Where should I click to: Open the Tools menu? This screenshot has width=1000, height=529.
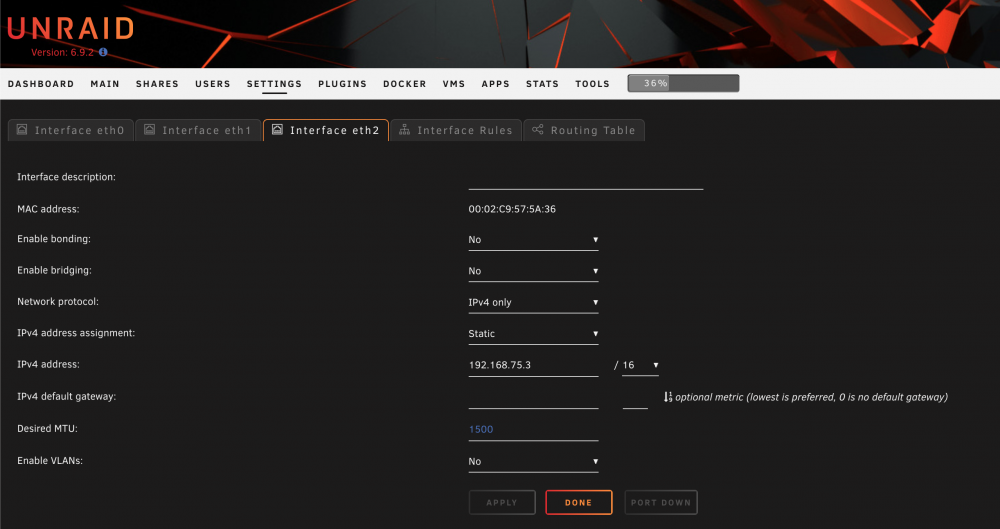[x=592, y=84]
